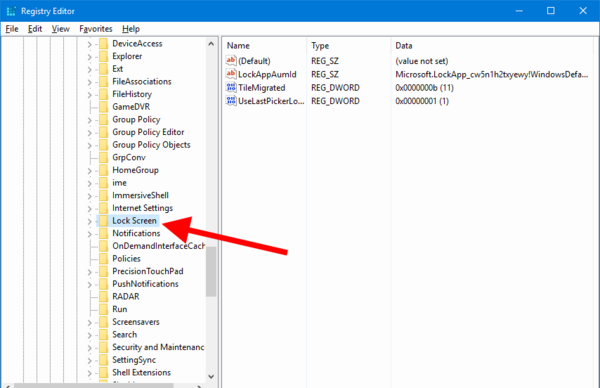Click REG_DWORD type of TileMigrated

335,88
